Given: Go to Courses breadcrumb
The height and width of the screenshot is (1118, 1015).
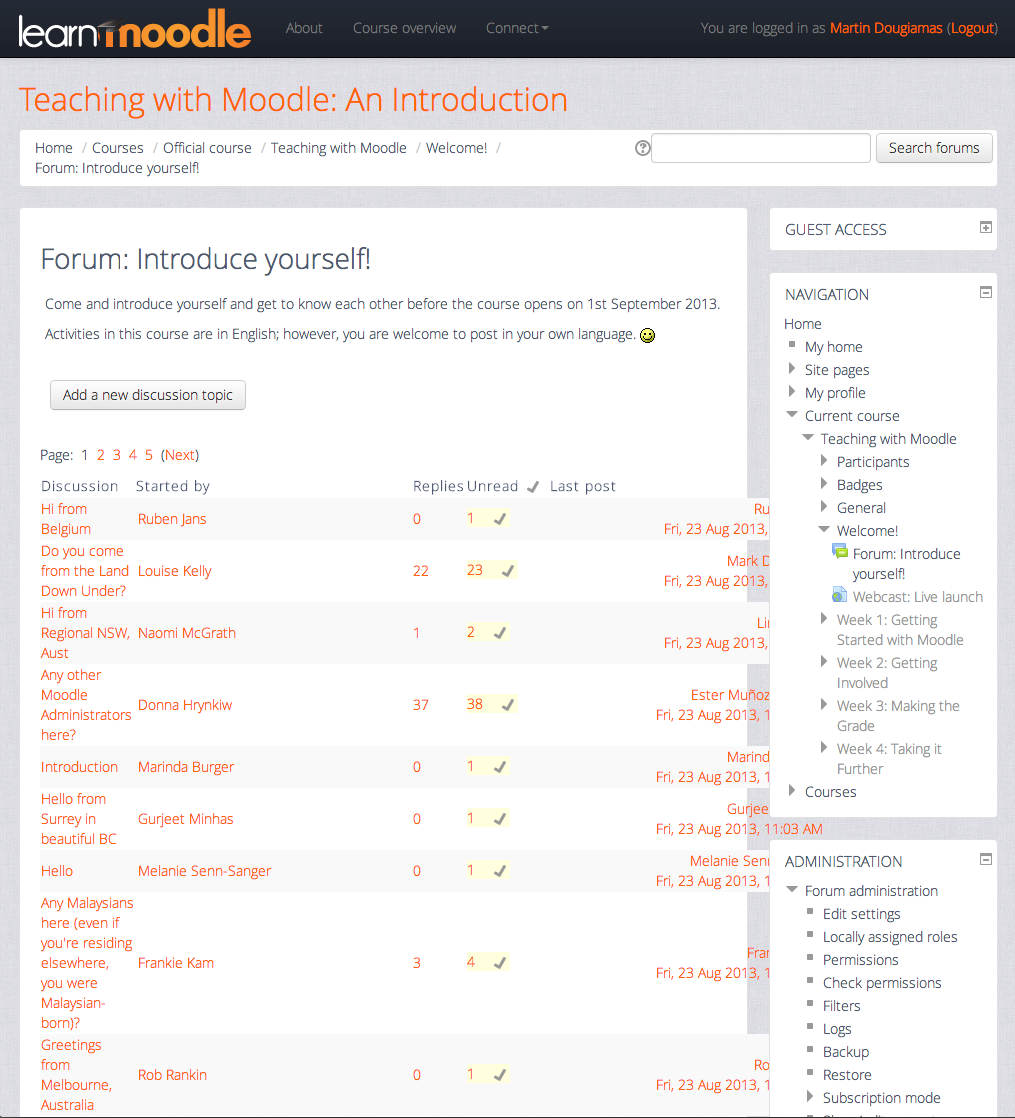Looking at the screenshot, I should [x=118, y=148].
